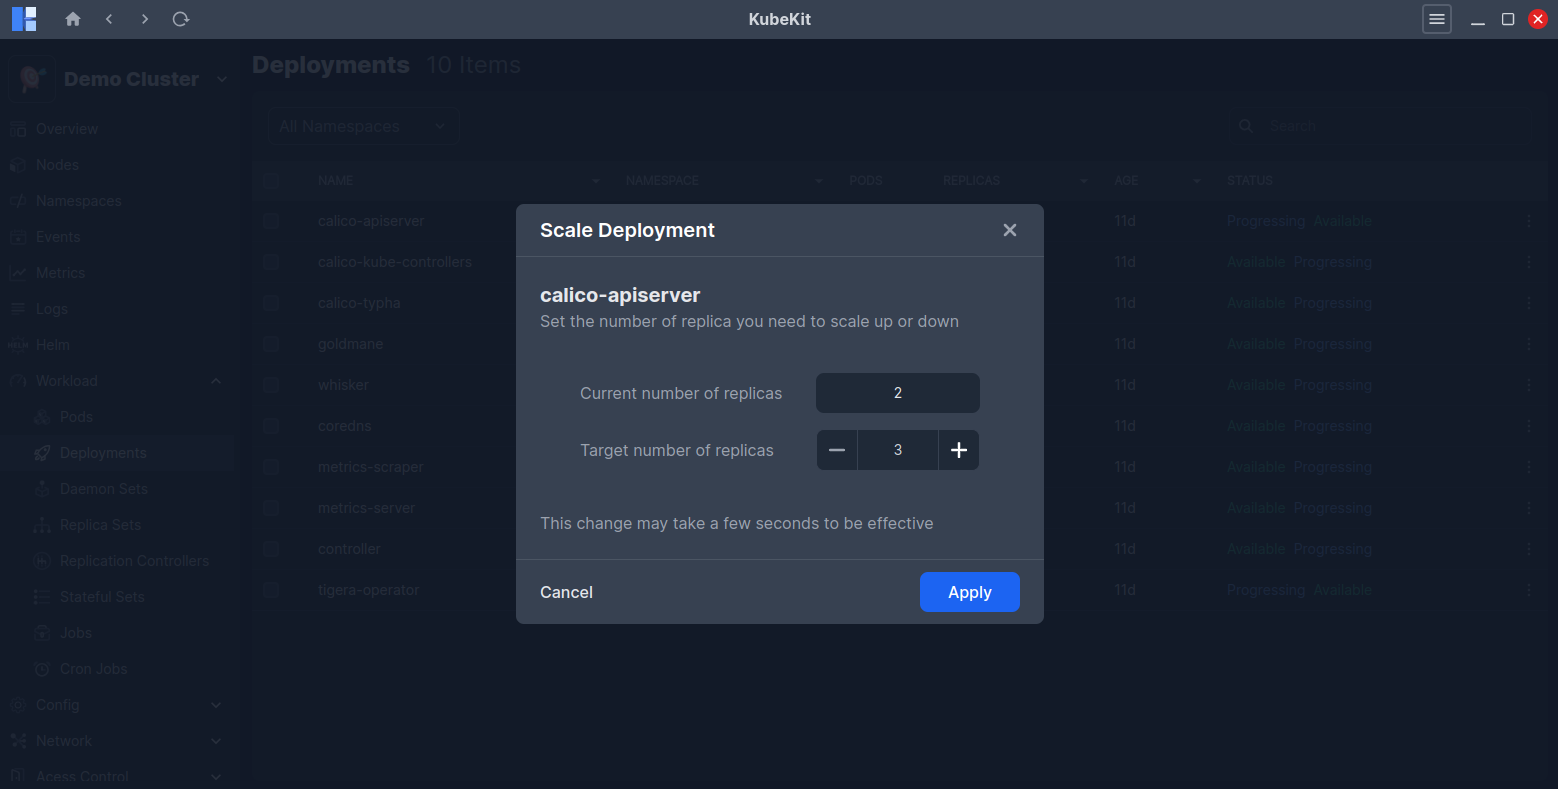Click the KubeKit logo icon
Viewport: 1558px width, 789px height.
[x=24, y=19]
